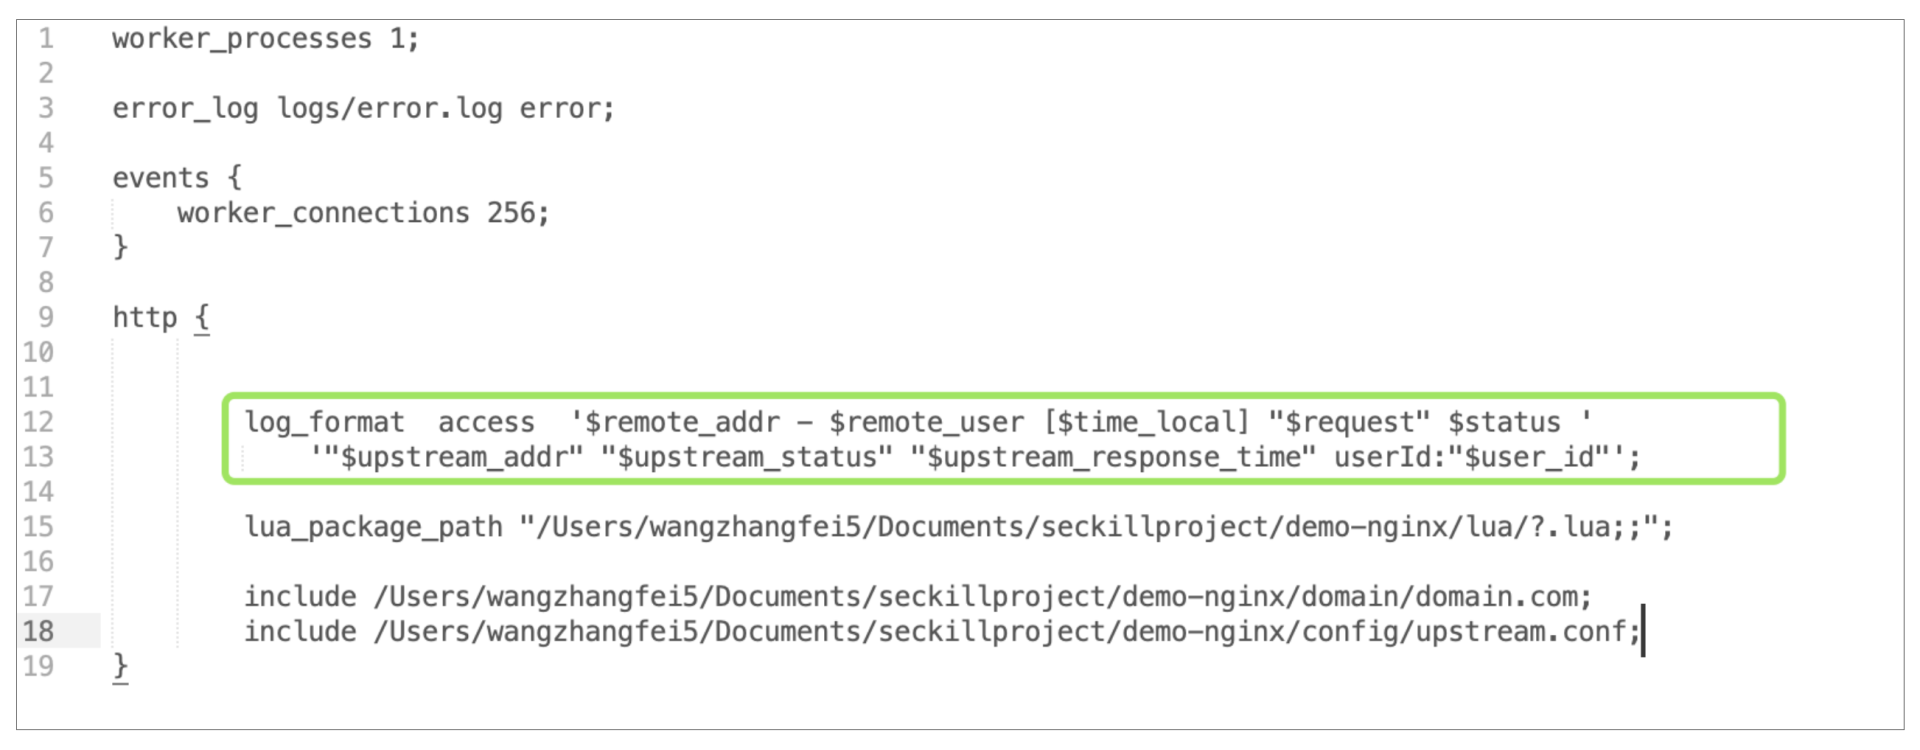1920x750 pixels.
Task: Place cursor on worker_processes directive
Action: coord(241,39)
